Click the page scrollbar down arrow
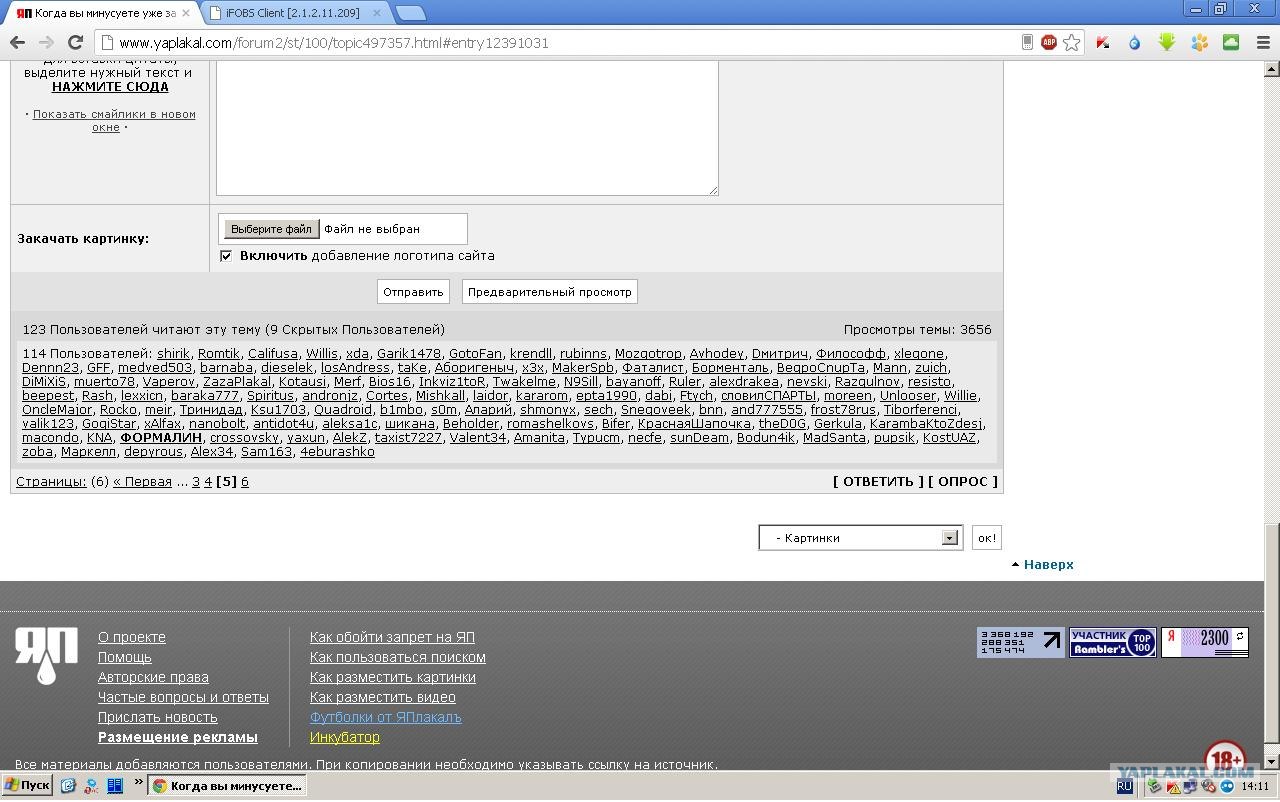 1272,761
